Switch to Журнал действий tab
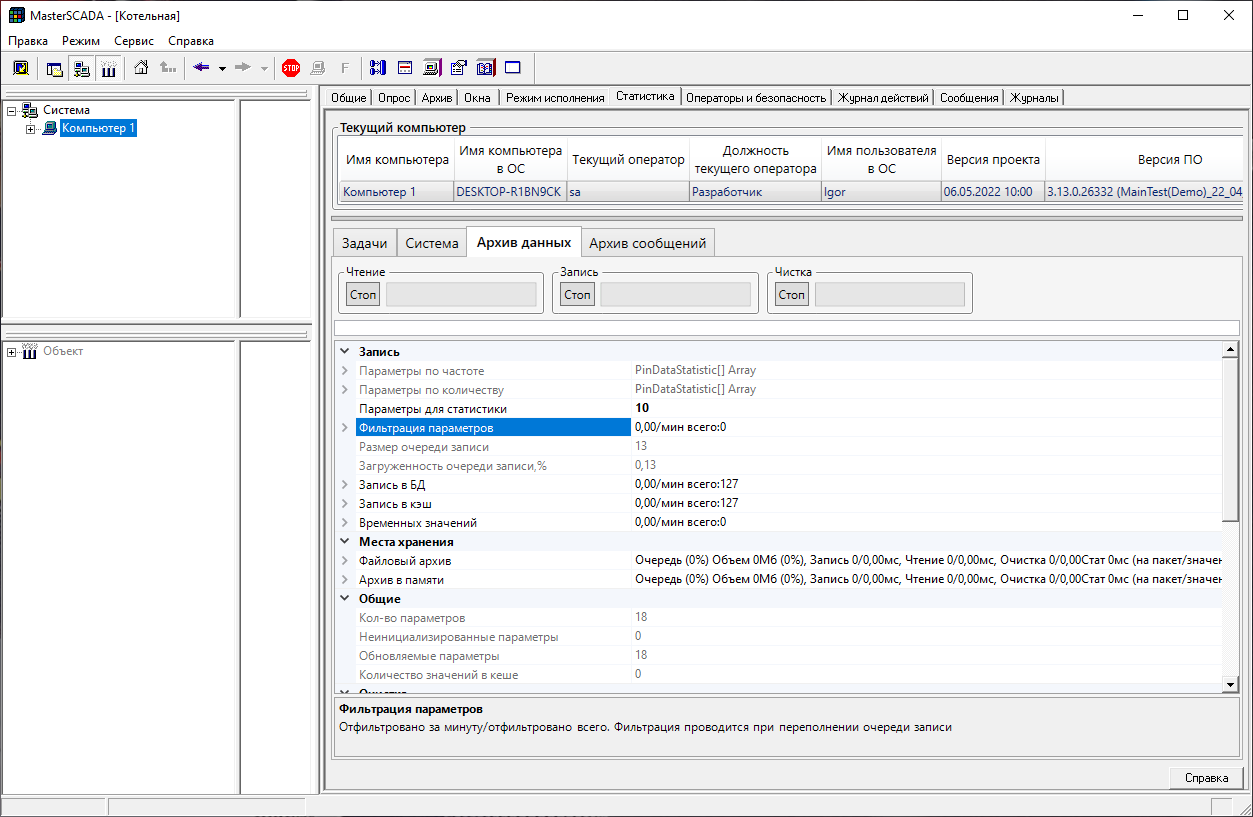 point(885,98)
